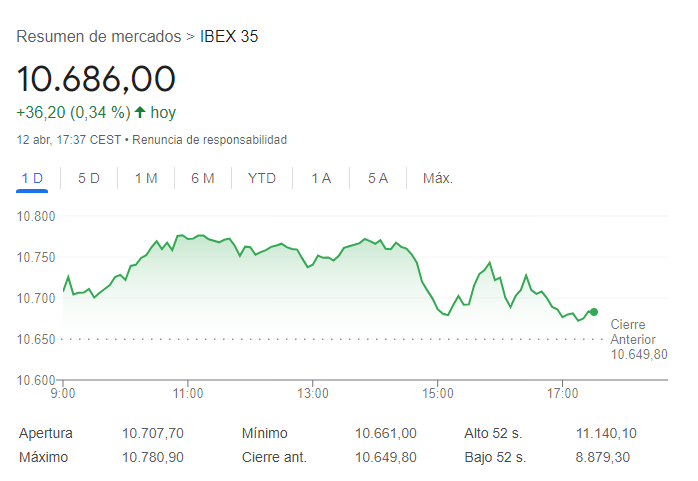Click the Apertura value 10.707,70
Screen dimensions: 698x481
(x=153, y=433)
